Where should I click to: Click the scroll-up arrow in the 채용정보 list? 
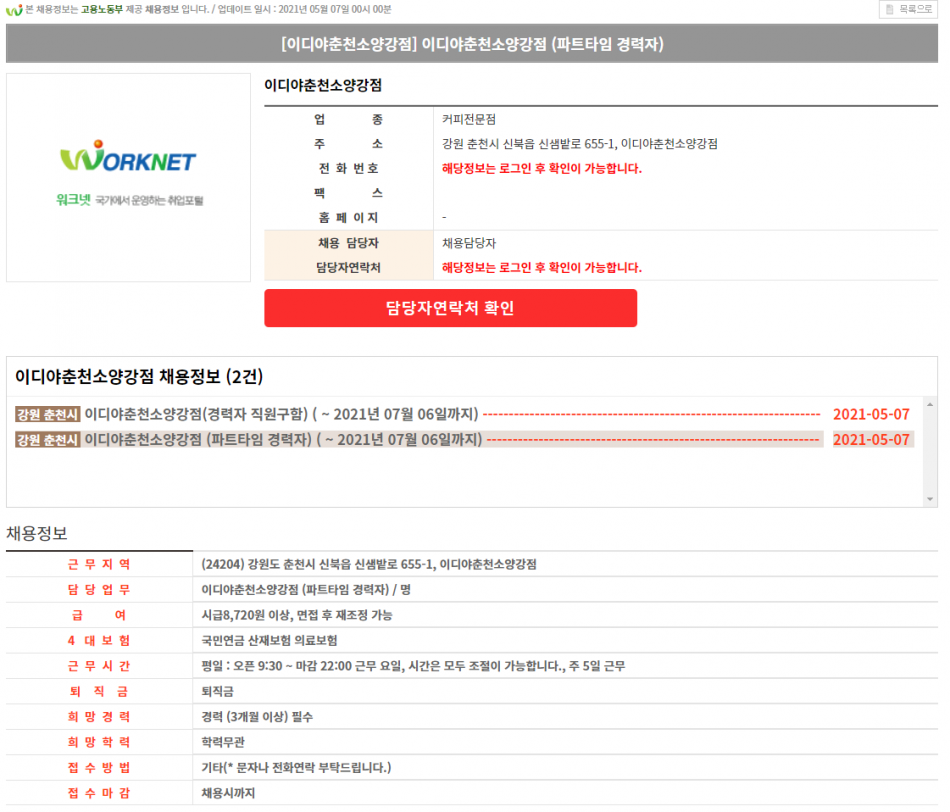tap(930, 404)
